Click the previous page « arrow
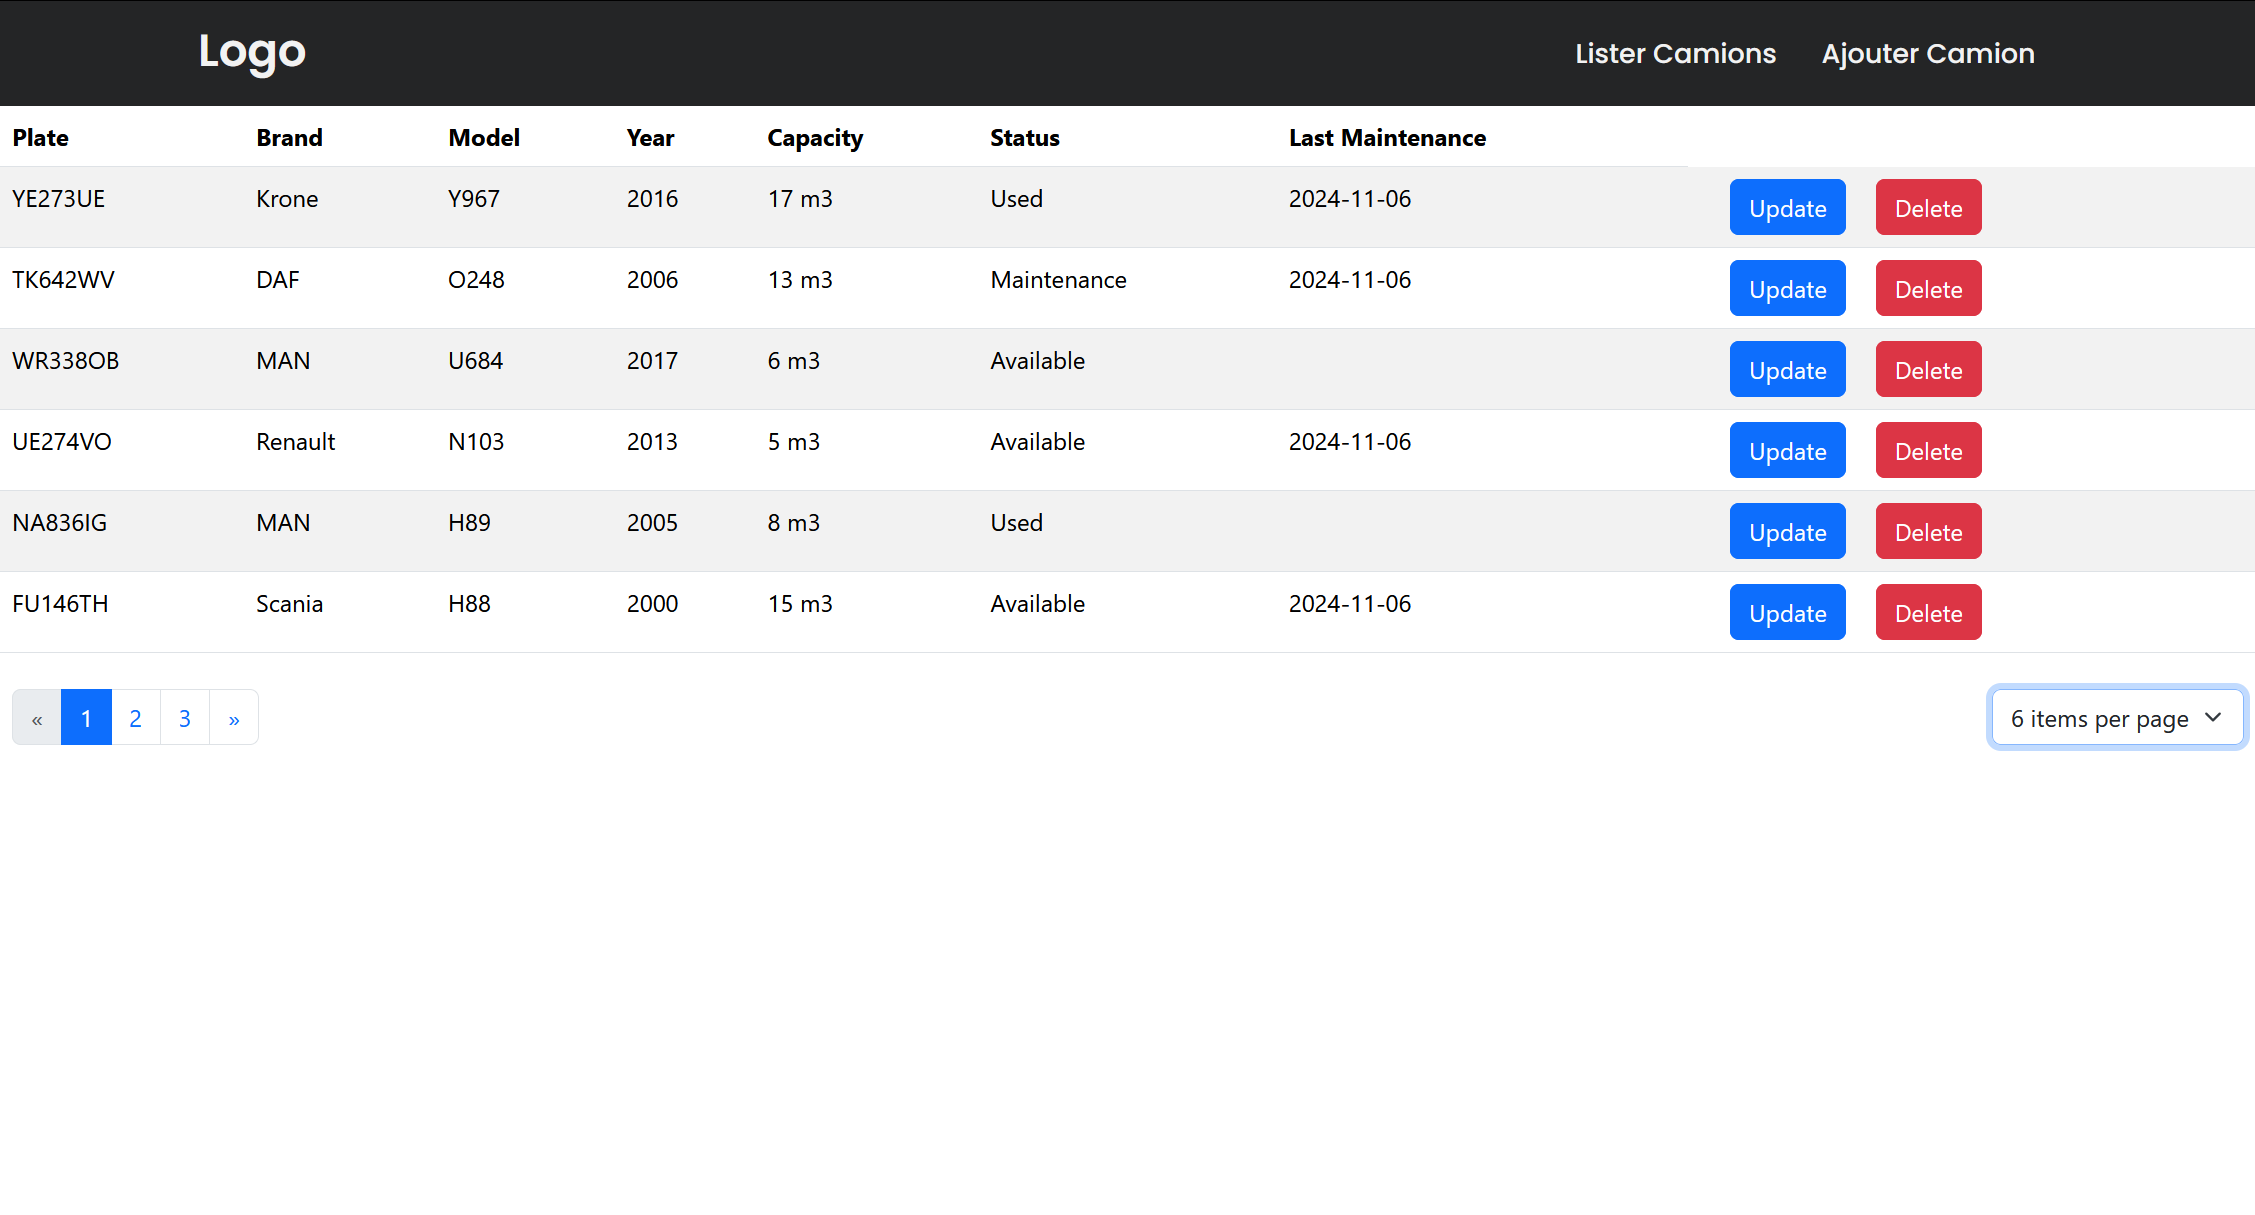 point(37,718)
